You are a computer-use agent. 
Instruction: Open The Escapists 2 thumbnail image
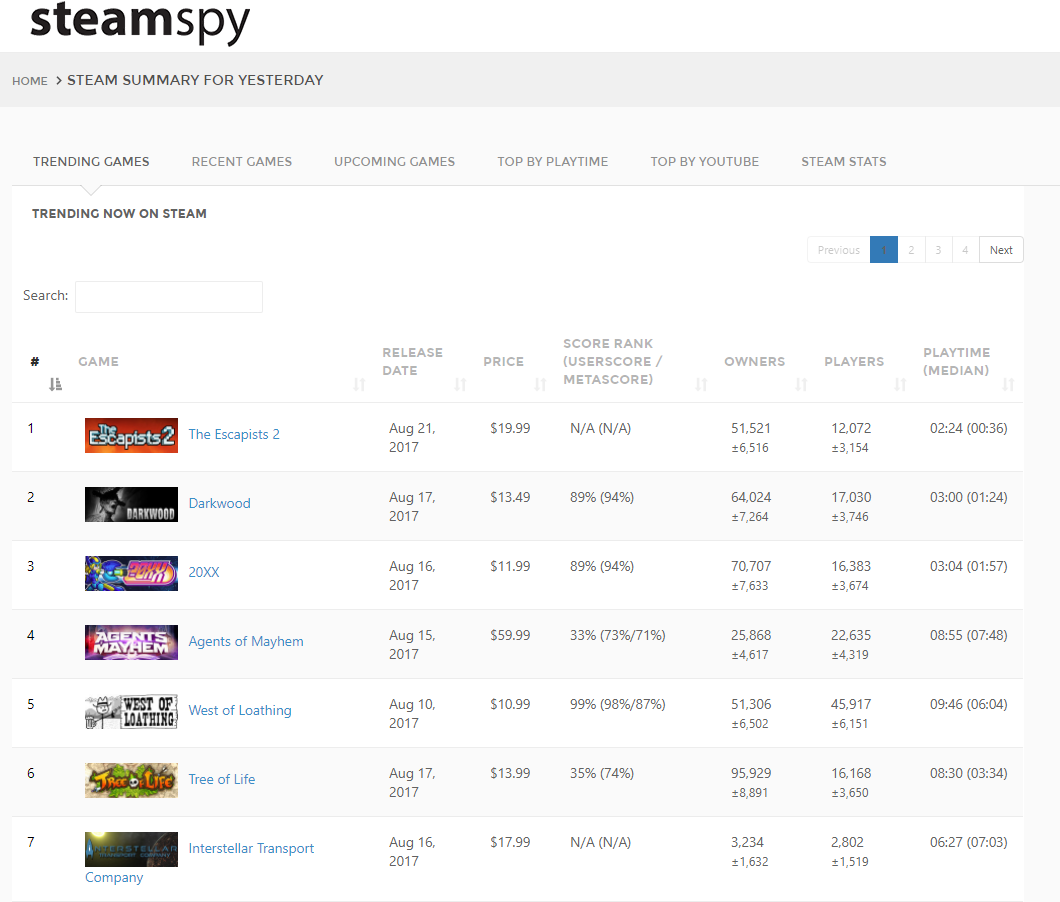(131, 435)
